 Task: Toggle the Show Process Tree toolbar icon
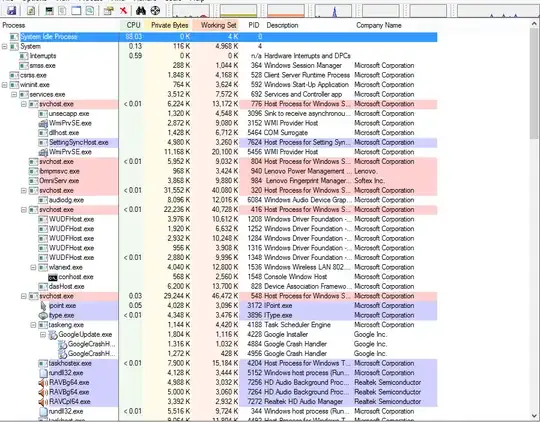(x=62, y=11)
